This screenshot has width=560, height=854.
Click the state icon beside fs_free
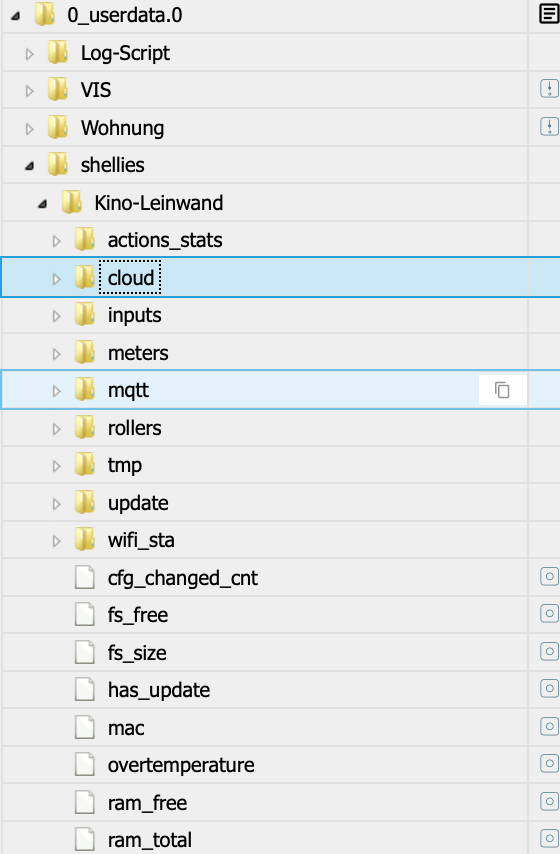(549, 614)
